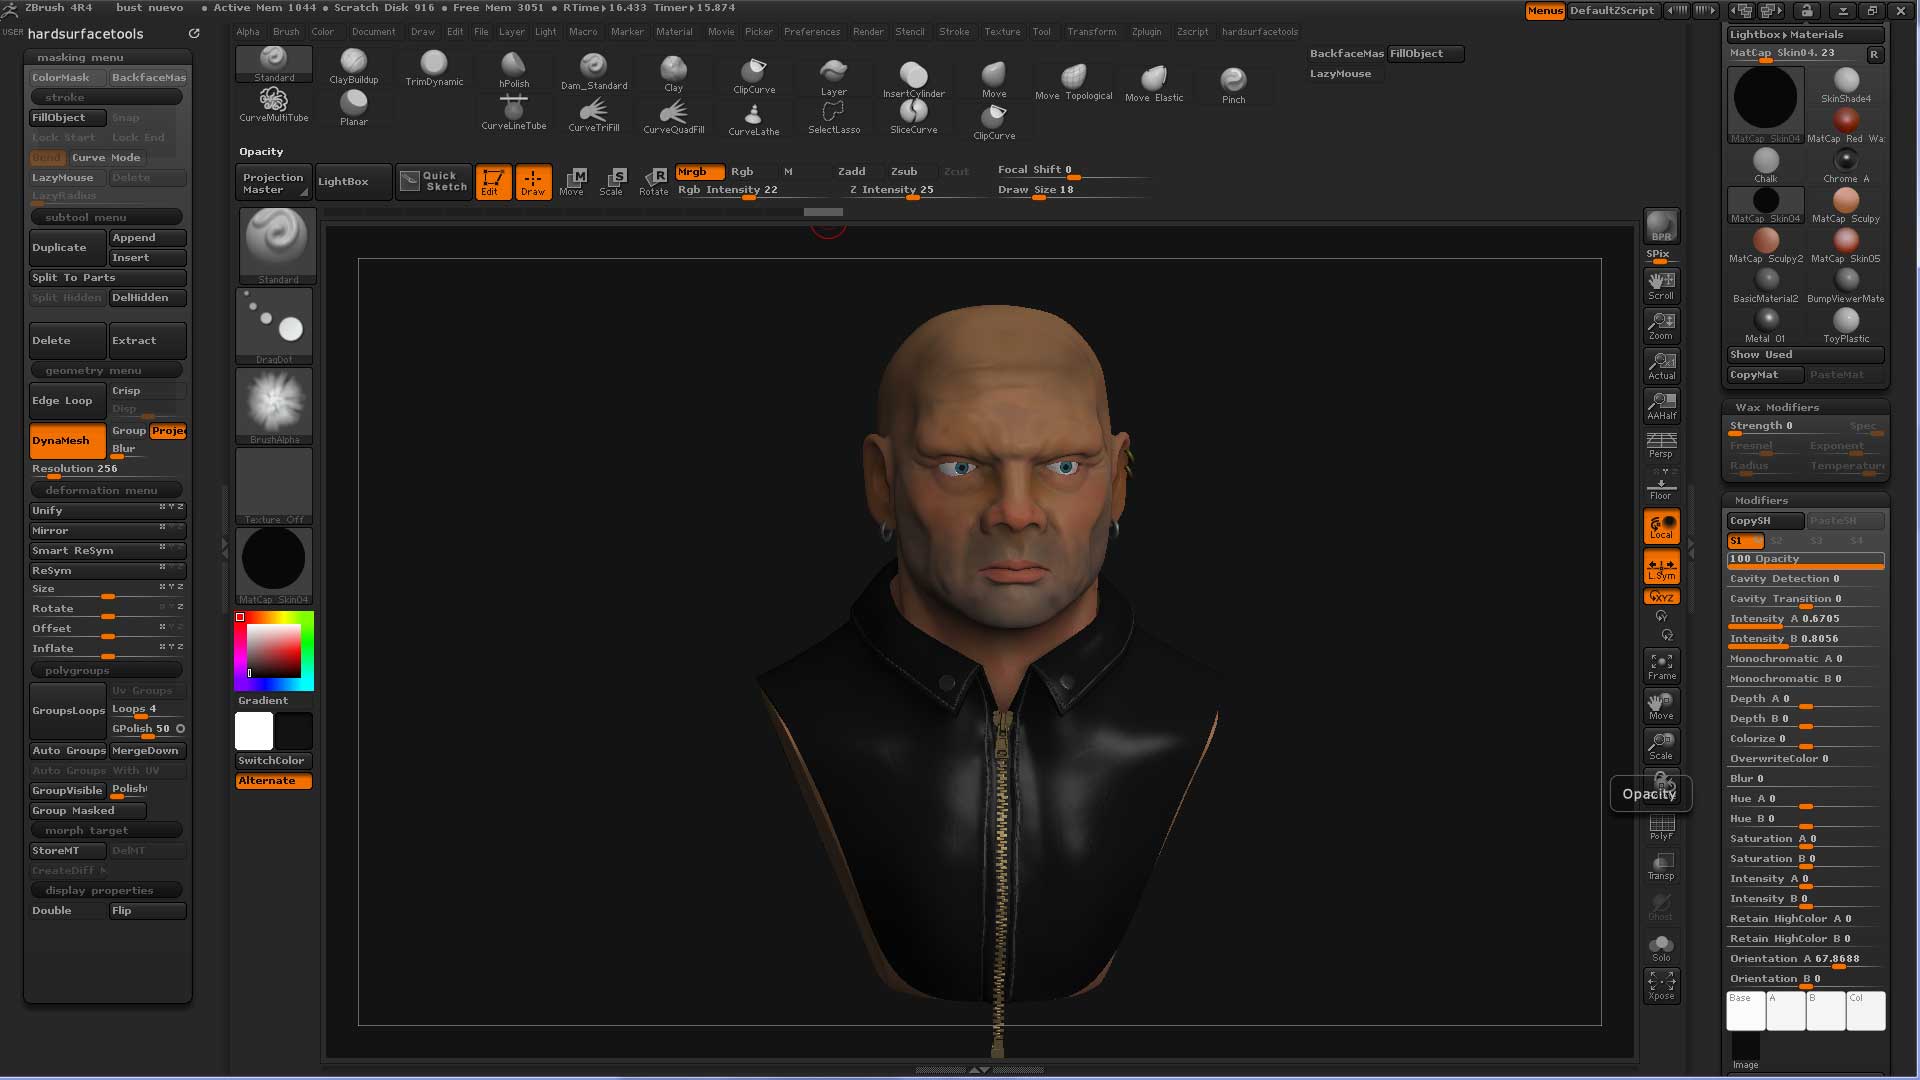
Task: Click the white main color swatch
Action: pos(254,731)
